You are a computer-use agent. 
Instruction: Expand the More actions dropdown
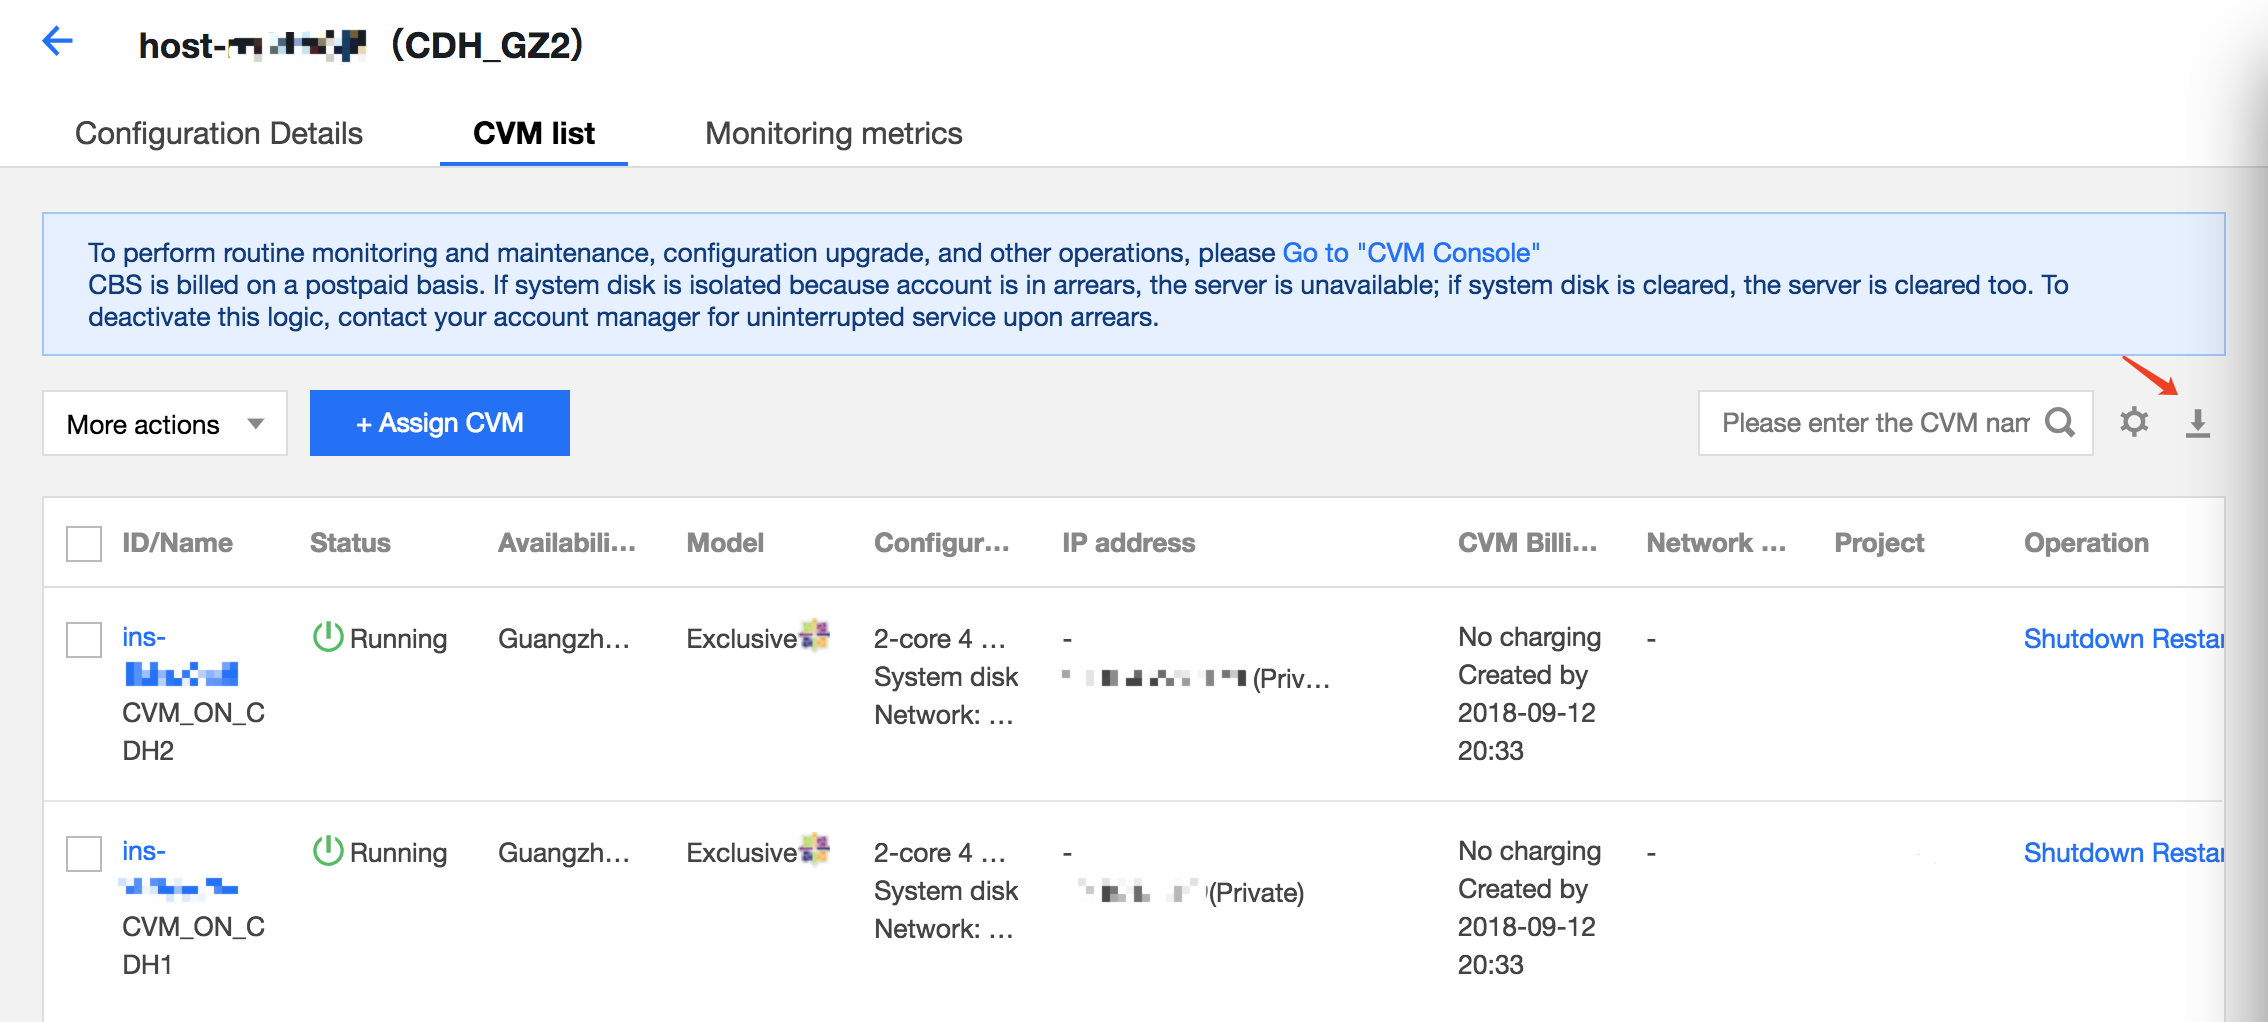165,424
